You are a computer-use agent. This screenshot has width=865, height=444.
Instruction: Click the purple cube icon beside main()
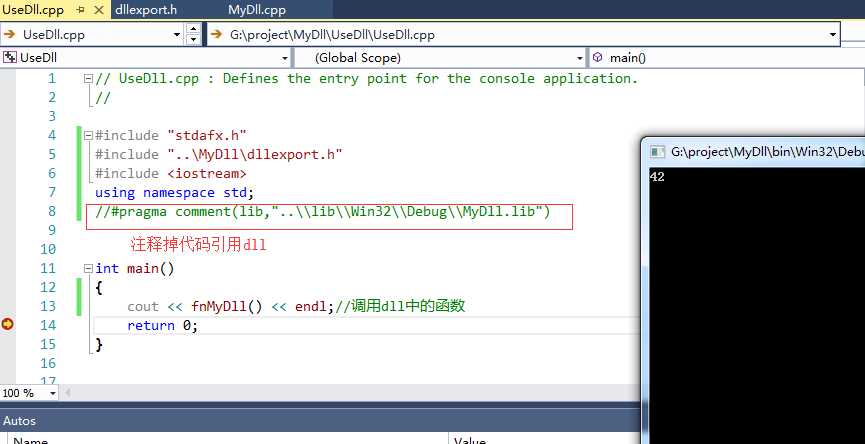pyautogui.click(x=597, y=57)
